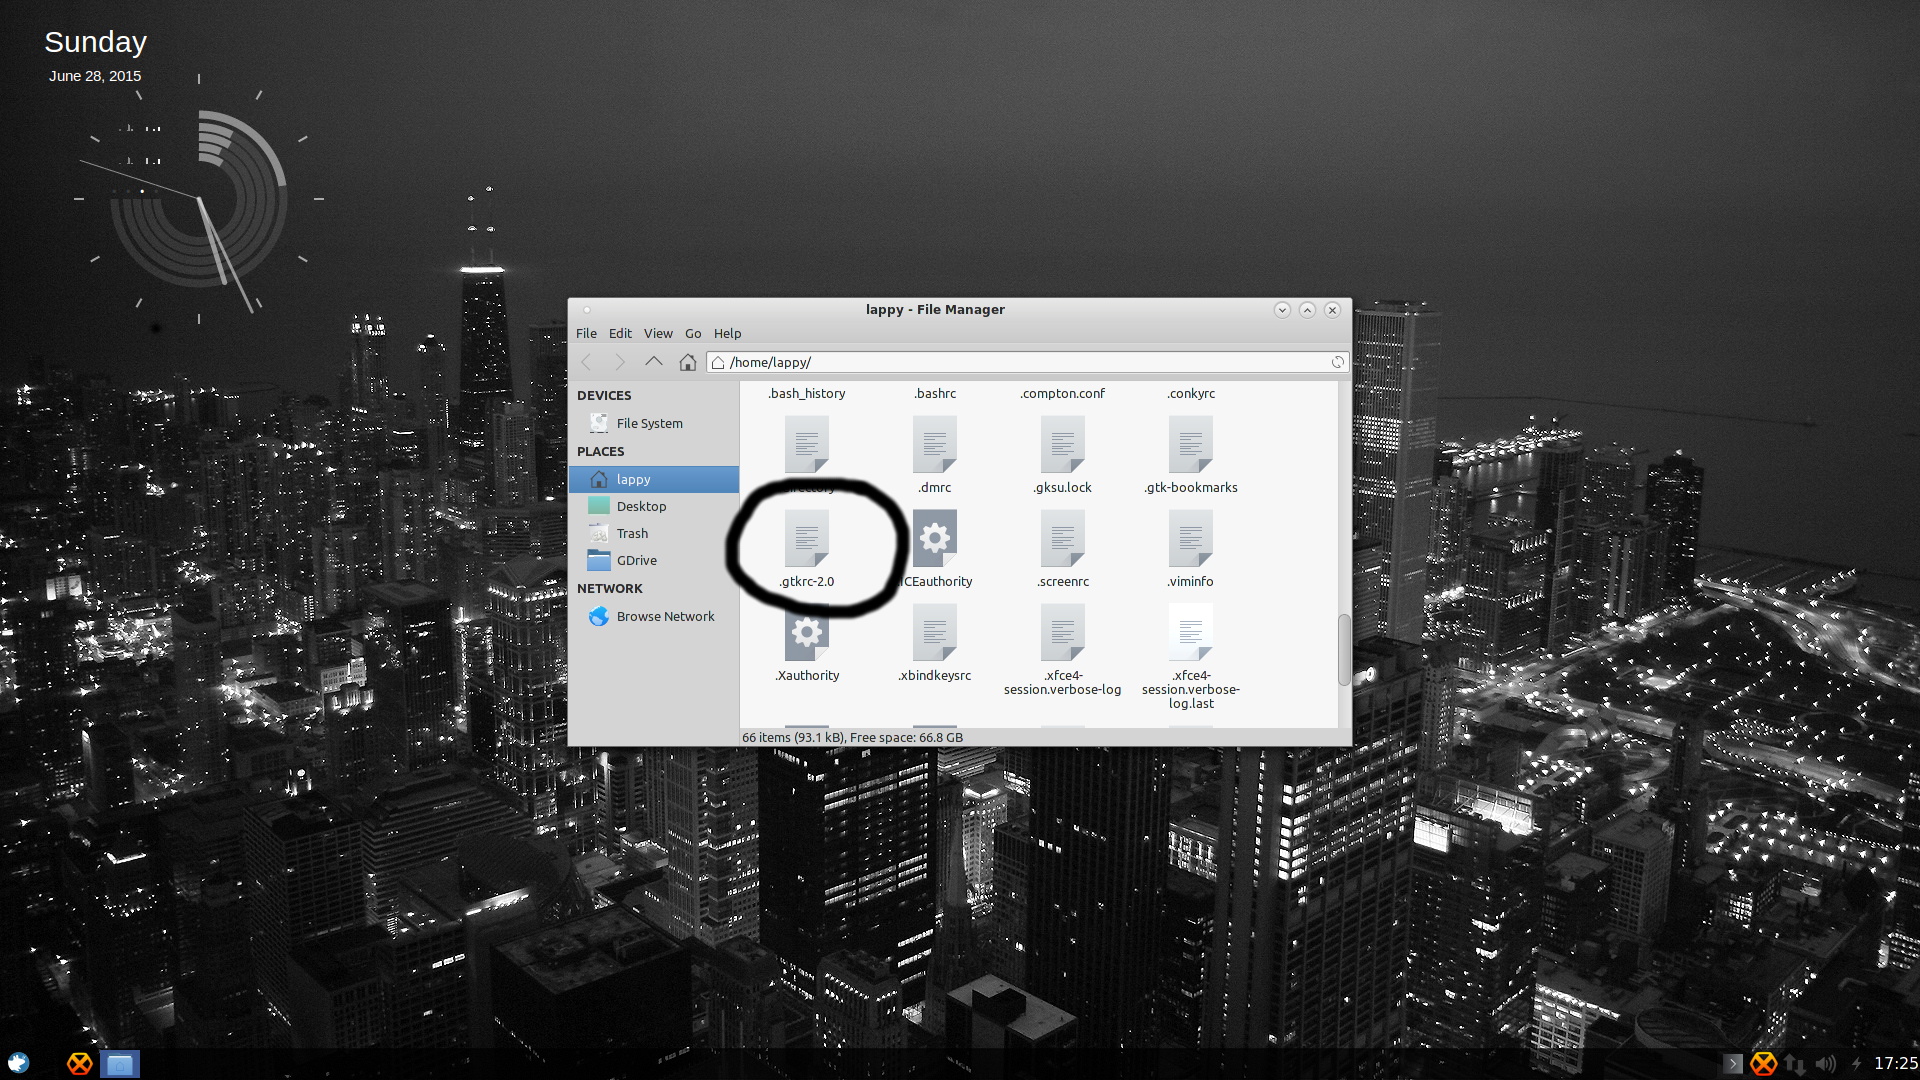1920x1080 pixels.
Task: Select the .xfce4-session.verbose-log file icon
Action: [x=1063, y=632]
